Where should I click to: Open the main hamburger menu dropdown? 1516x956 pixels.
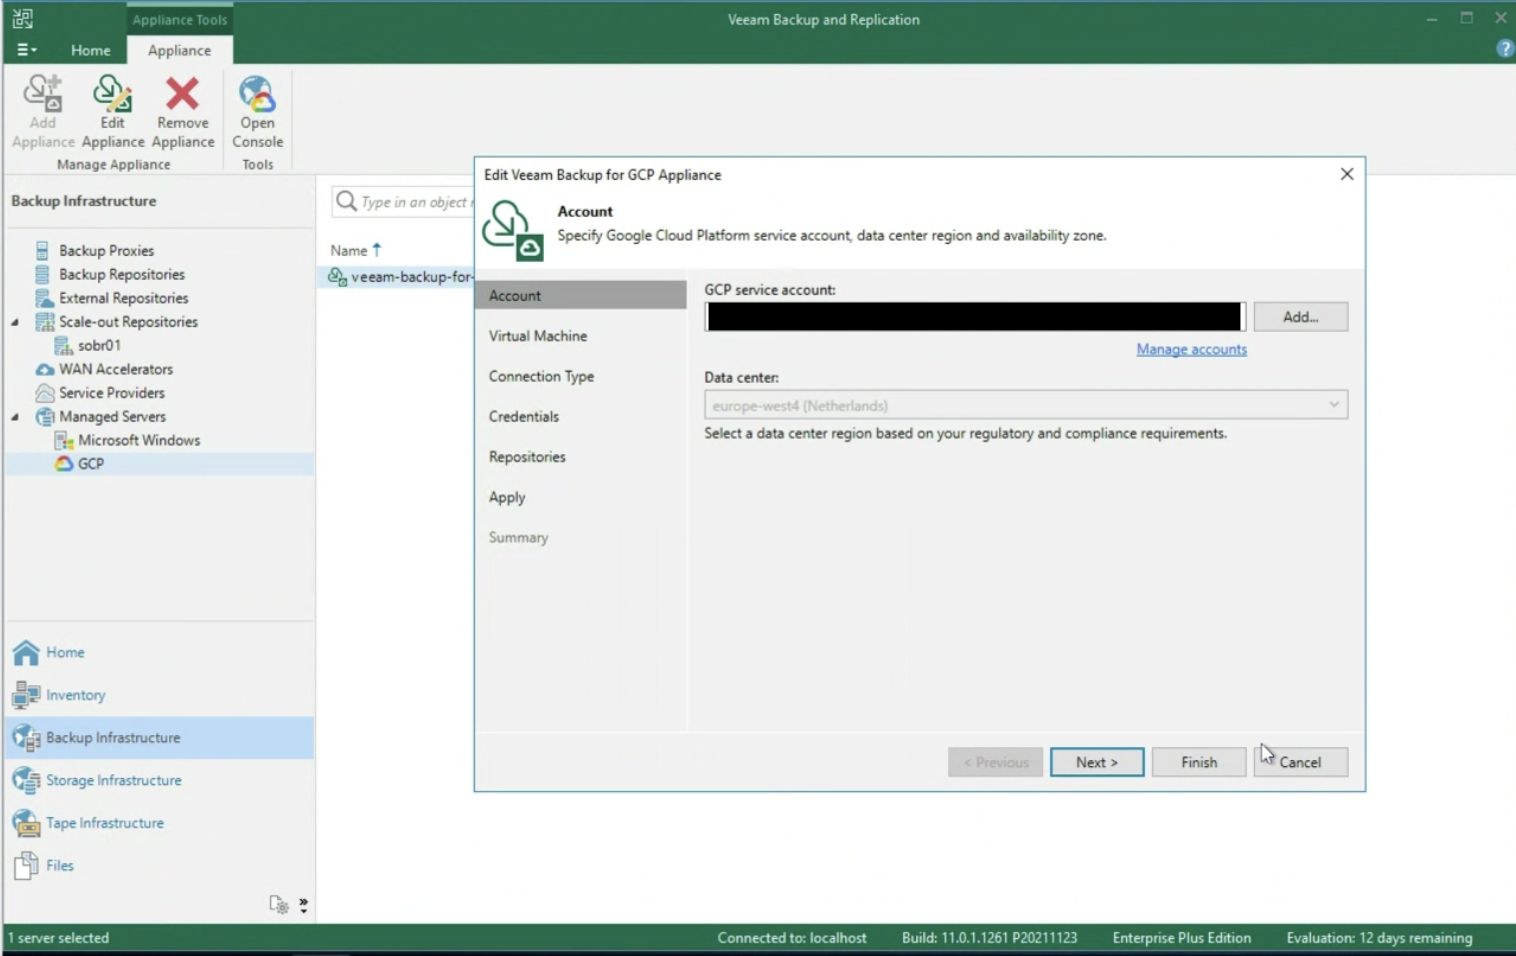(x=26, y=50)
